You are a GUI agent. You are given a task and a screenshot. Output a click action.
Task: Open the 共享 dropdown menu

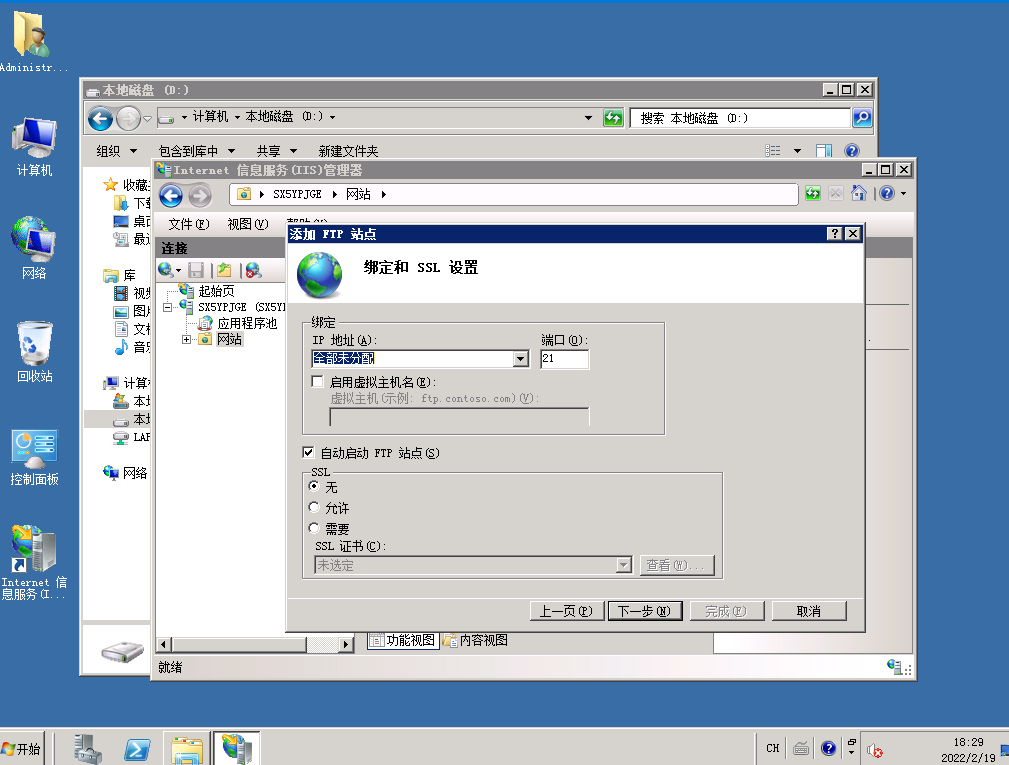pos(277,151)
